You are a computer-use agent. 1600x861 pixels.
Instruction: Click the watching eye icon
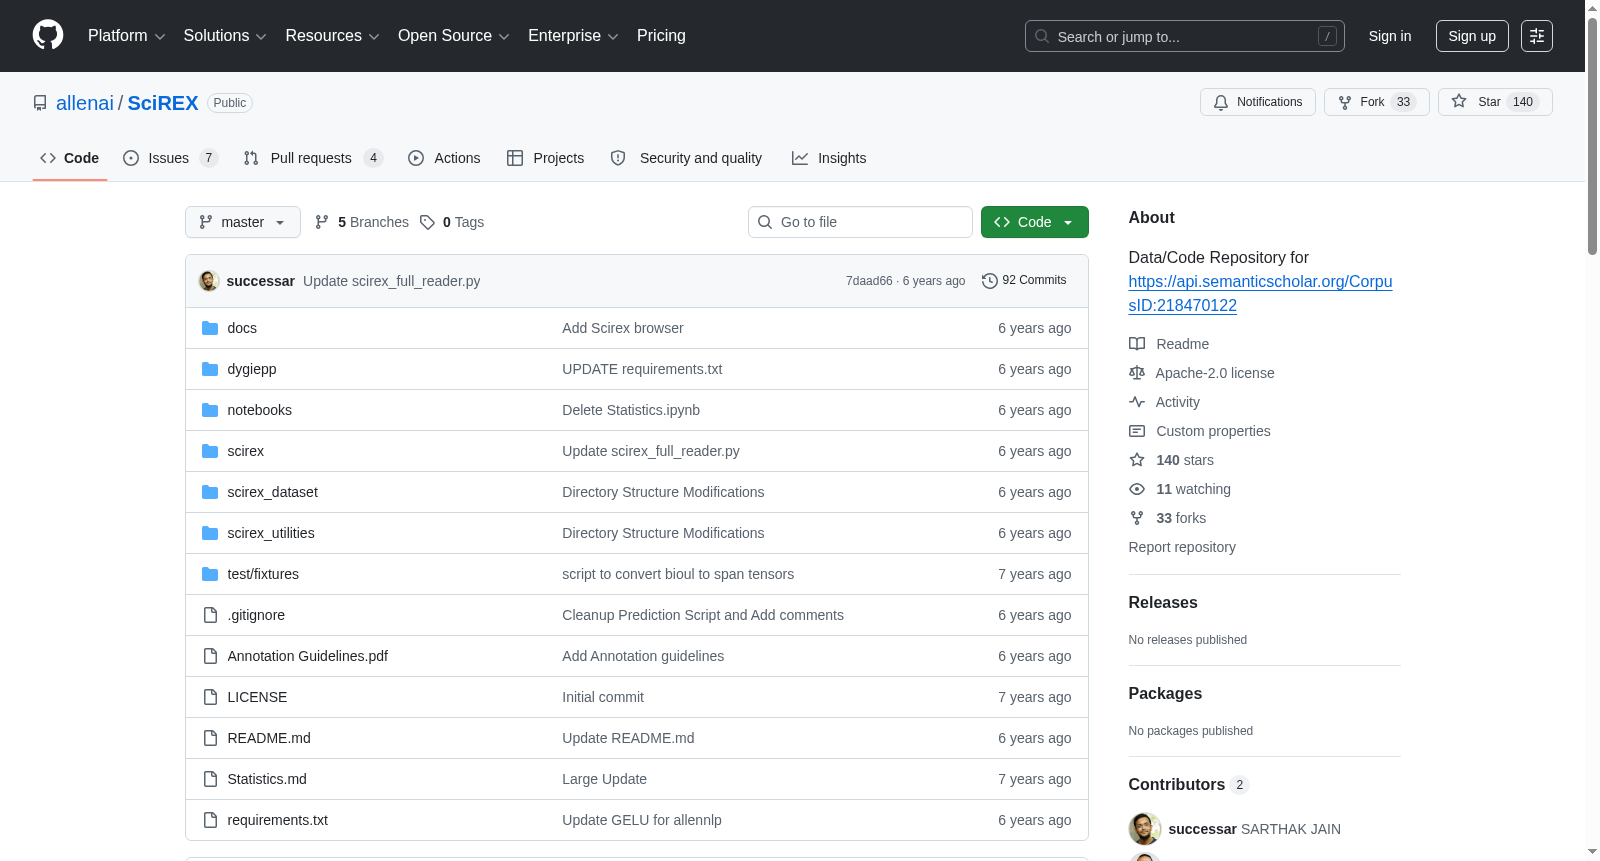click(x=1137, y=489)
